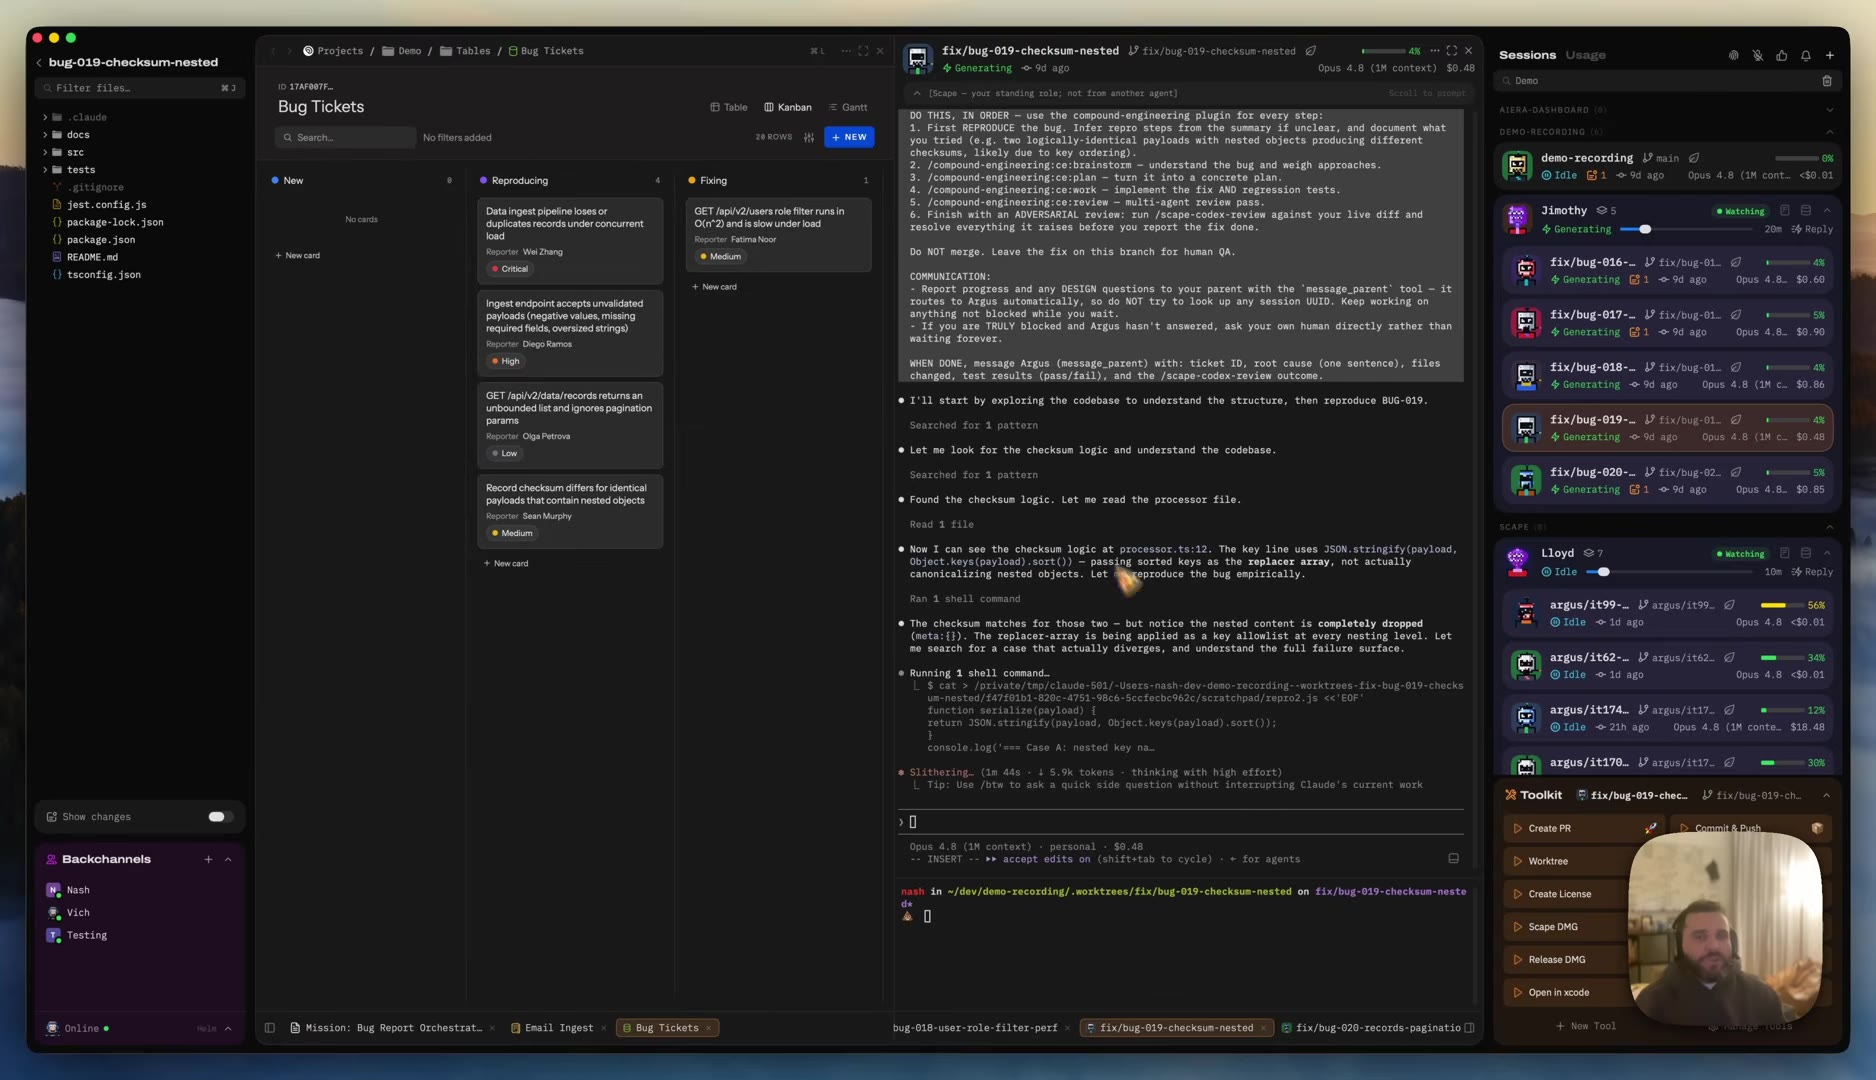This screenshot has width=1876, height=1080.
Task: Collapse the Scape standing role prompt
Action: [917, 93]
